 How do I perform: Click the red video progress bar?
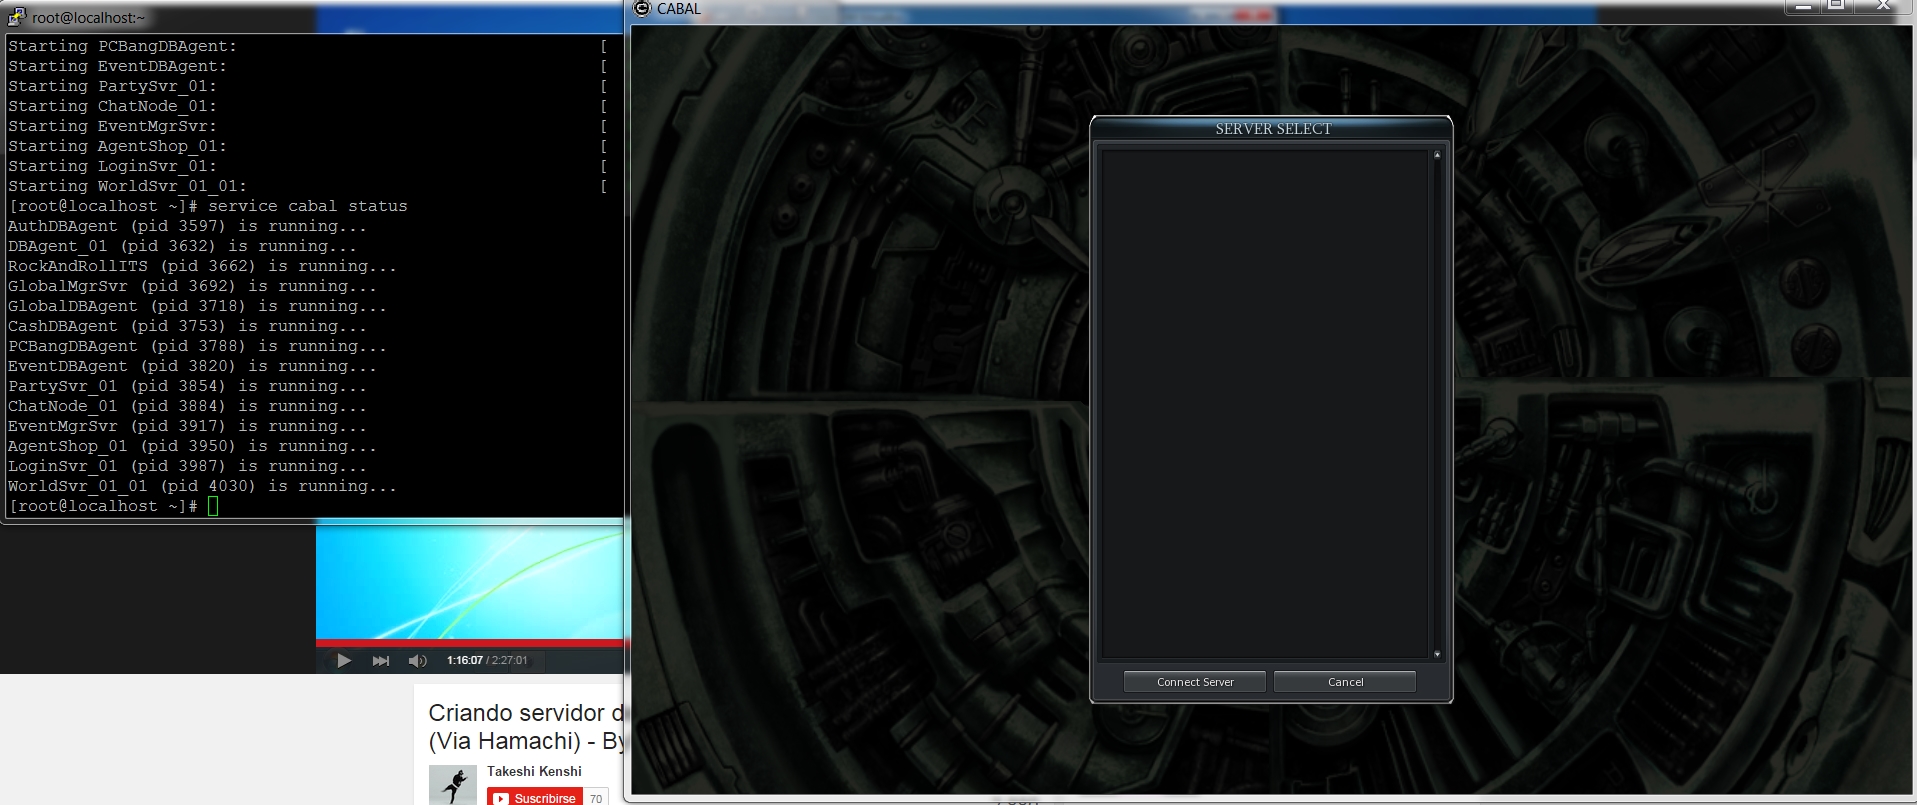(470, 643)
